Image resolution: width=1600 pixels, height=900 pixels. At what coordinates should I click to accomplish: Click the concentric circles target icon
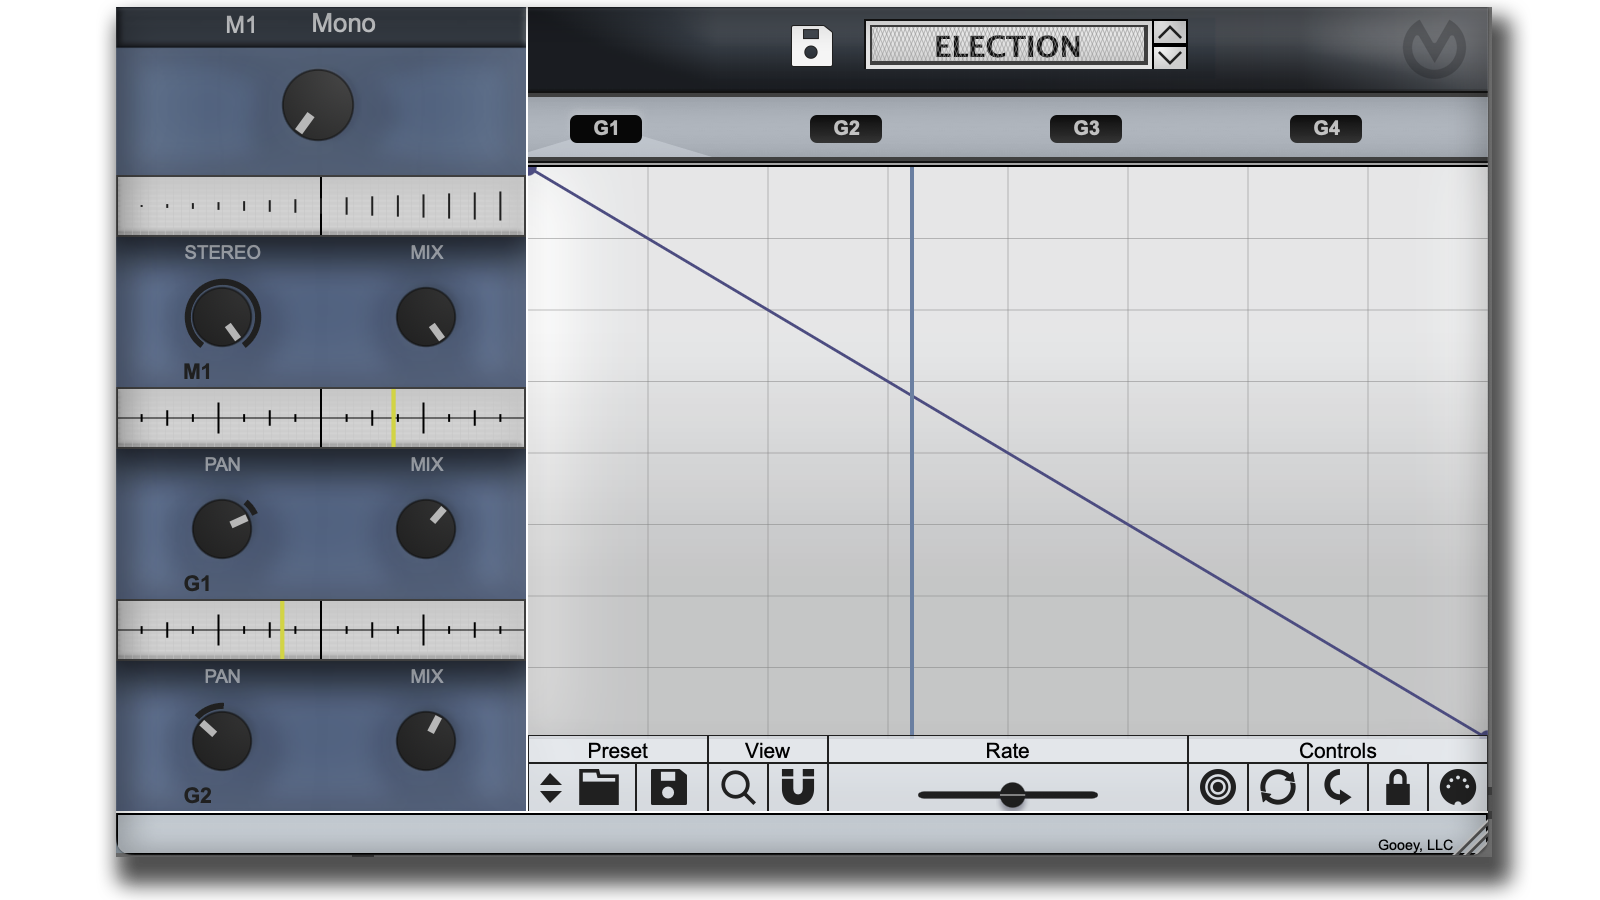point(1218,788)
